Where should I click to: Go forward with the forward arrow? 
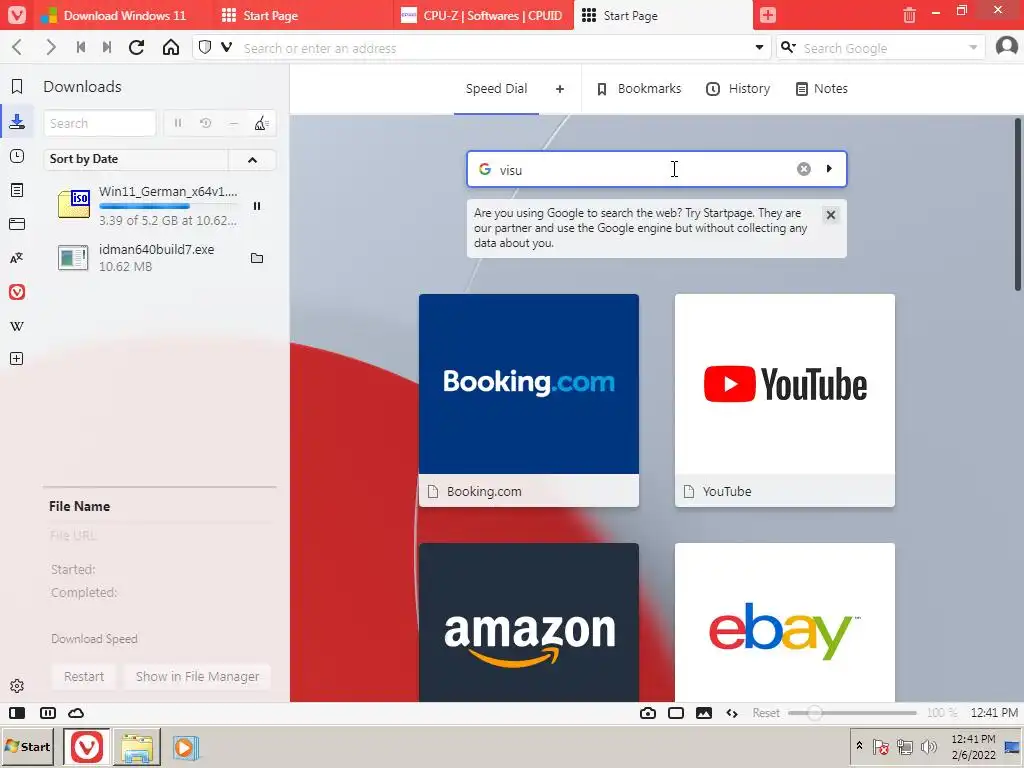tap(50, 48)
